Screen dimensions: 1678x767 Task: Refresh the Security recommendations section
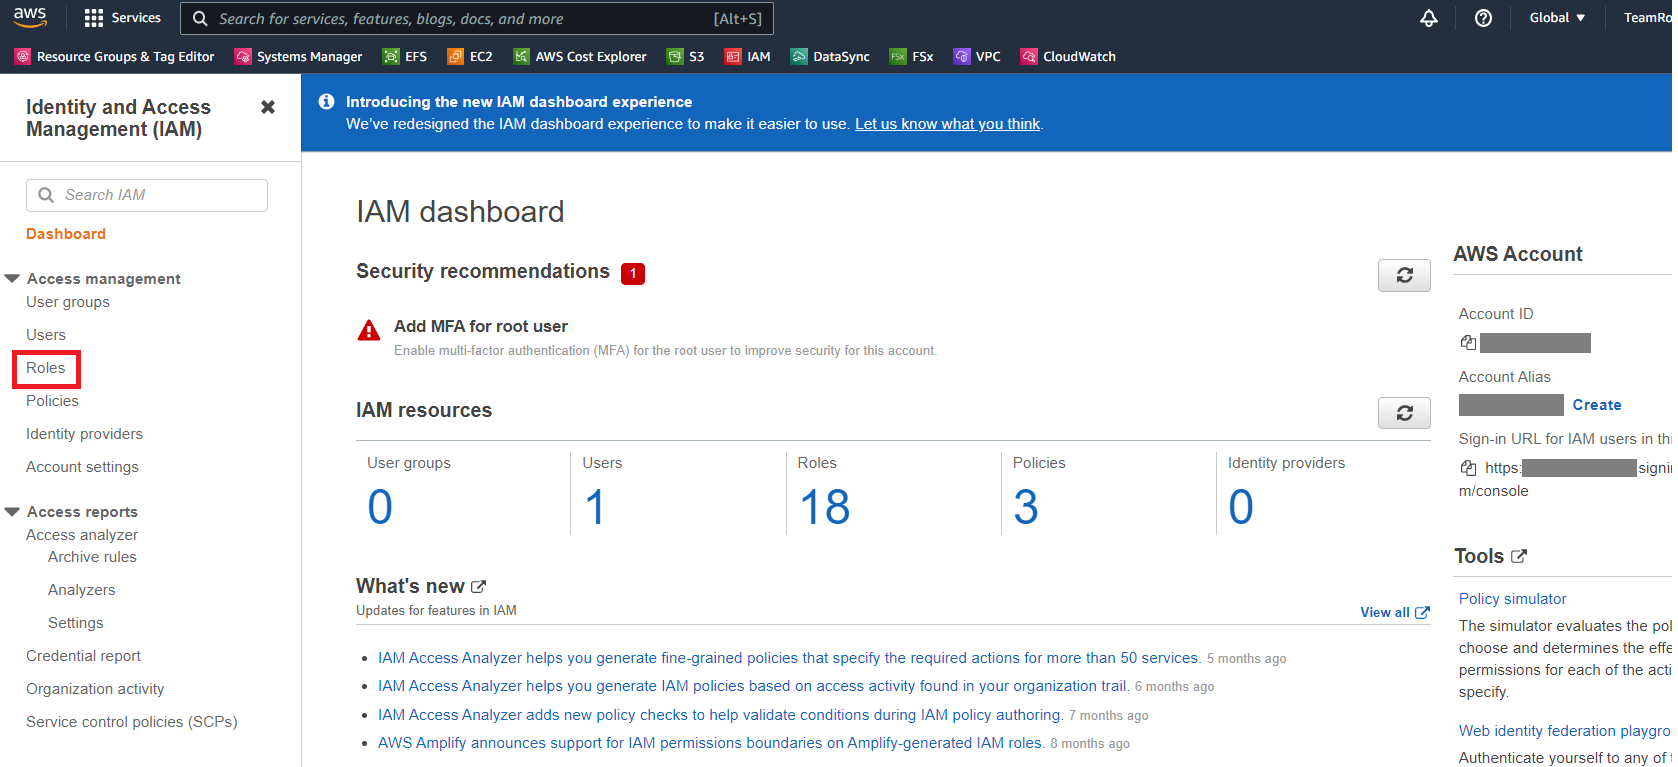(x=1404, y=275)
